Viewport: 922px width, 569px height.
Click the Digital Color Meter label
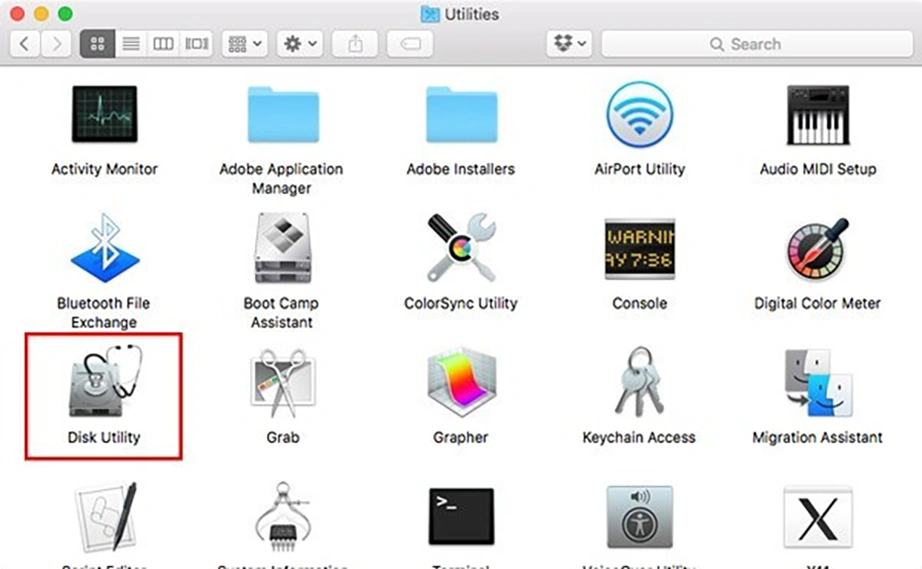click(817, 303)
